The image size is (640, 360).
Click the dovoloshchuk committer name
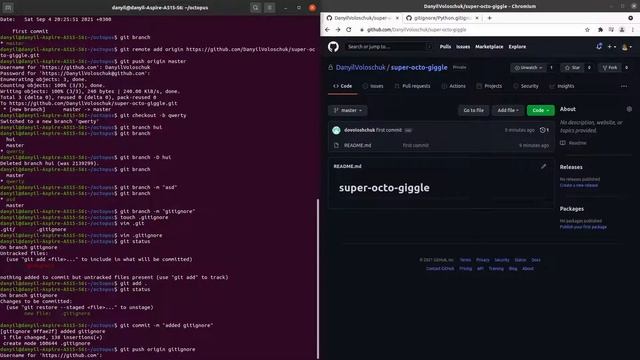point(359,130)
